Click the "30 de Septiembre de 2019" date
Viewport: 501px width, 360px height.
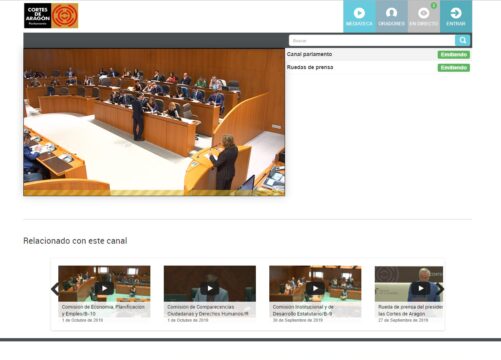(298, 320)
